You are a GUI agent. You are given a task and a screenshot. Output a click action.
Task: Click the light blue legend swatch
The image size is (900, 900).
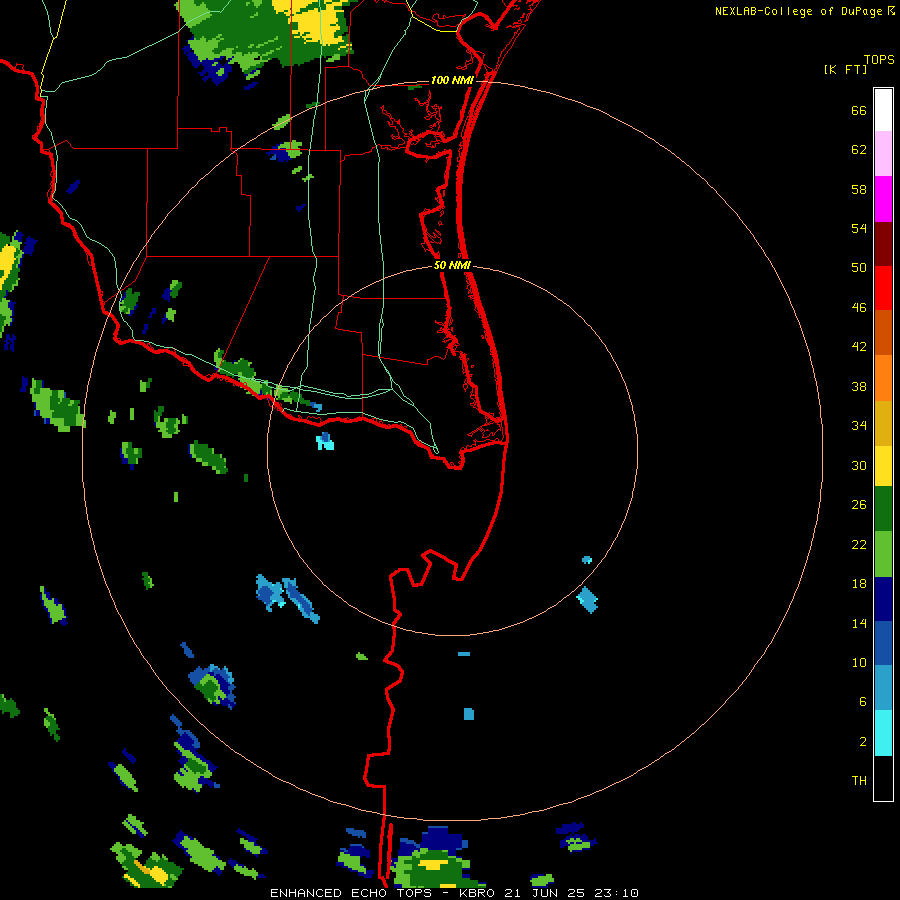coord(883,688)
